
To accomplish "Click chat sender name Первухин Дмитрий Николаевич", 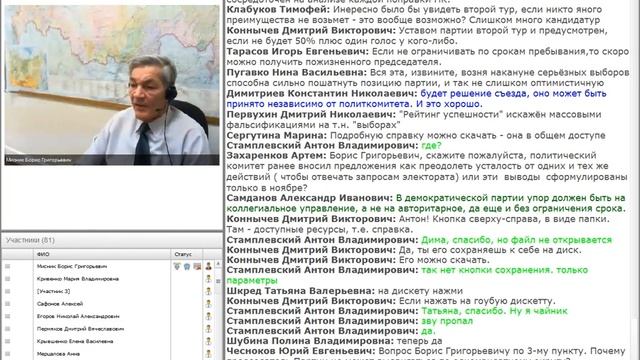I will tap(311, 114).
